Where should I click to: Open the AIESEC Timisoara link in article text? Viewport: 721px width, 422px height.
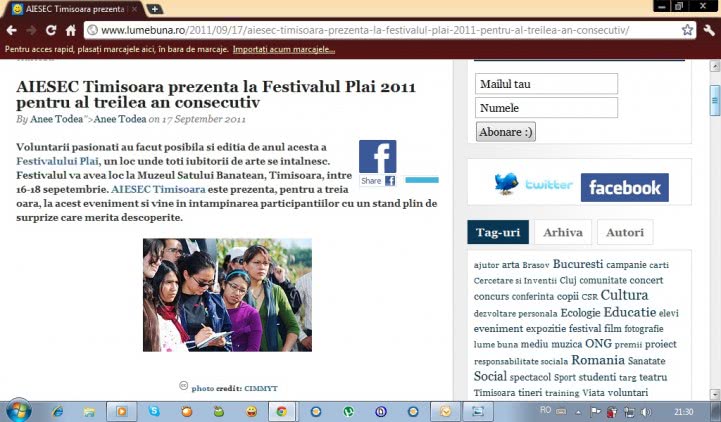pyautogui.click(x=158, y=189)
